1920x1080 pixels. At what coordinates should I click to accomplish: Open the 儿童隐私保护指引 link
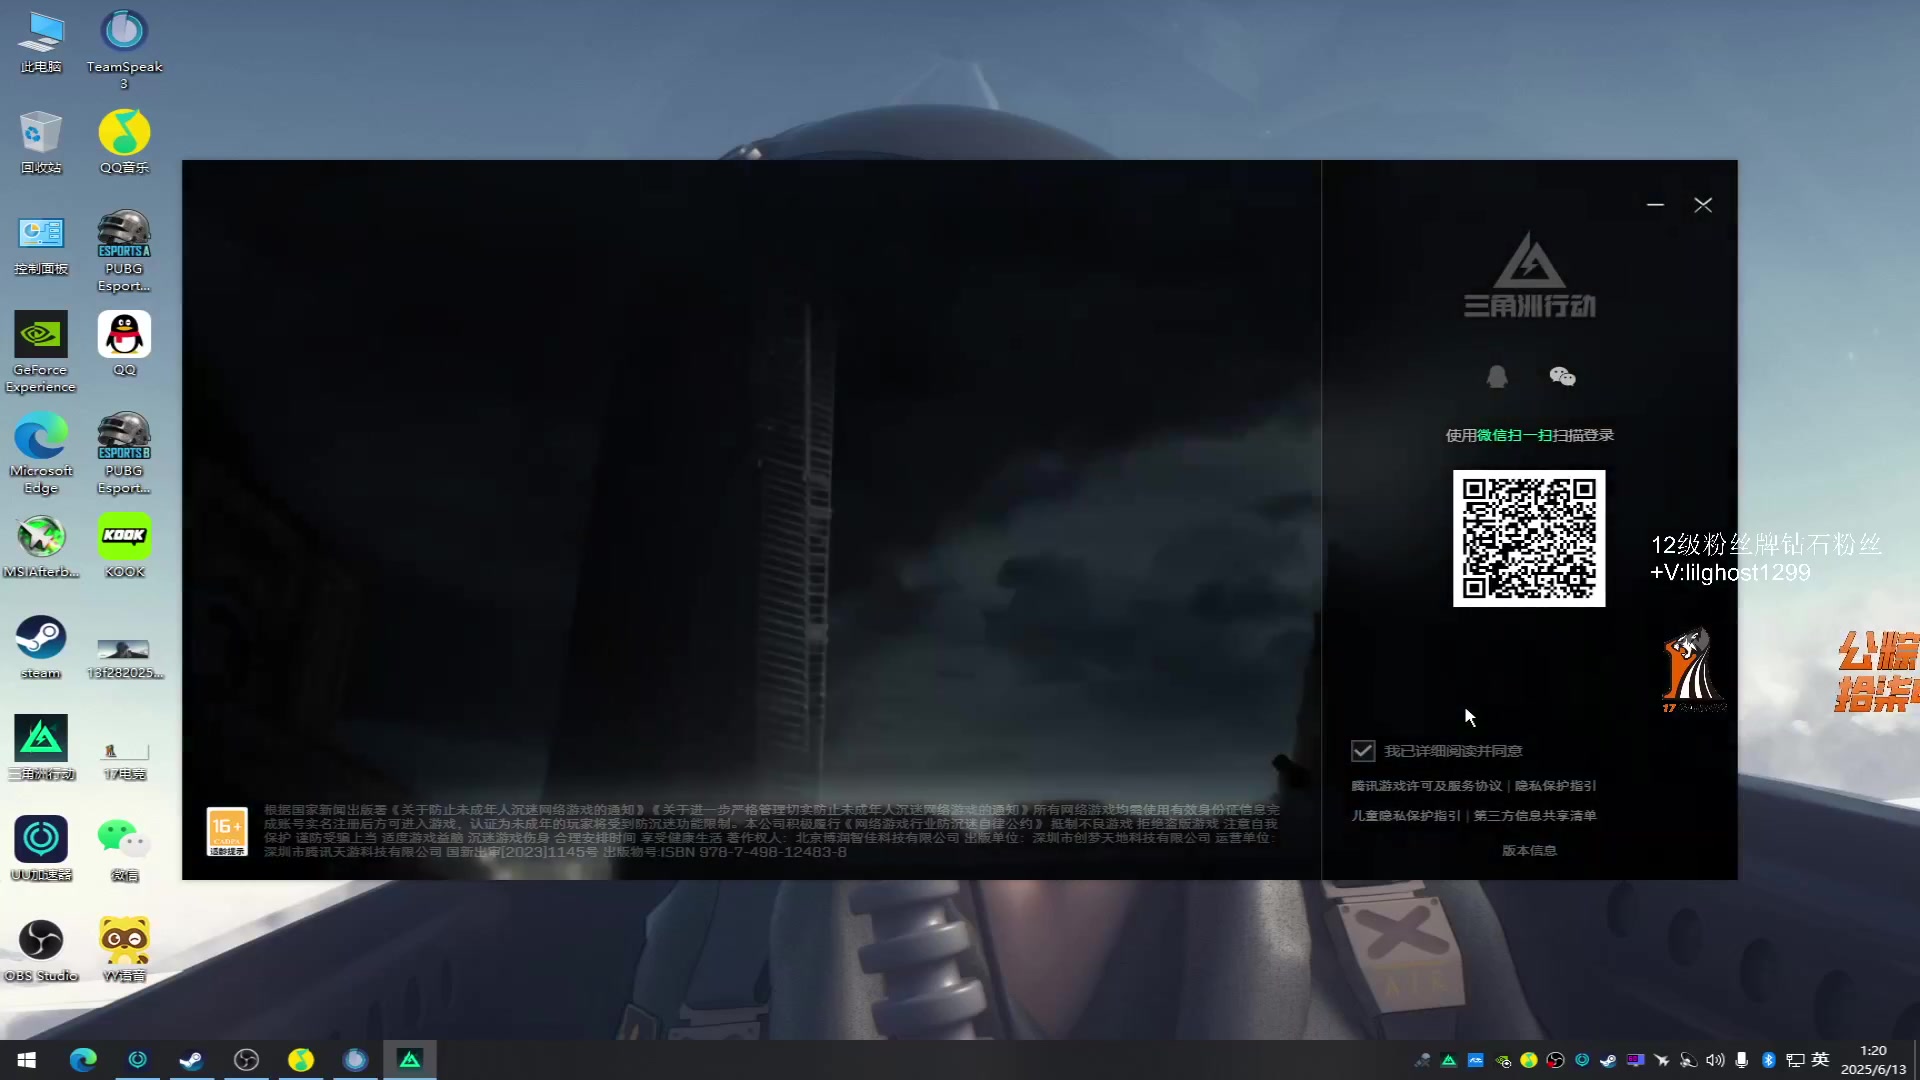[x=1406, y=816]
